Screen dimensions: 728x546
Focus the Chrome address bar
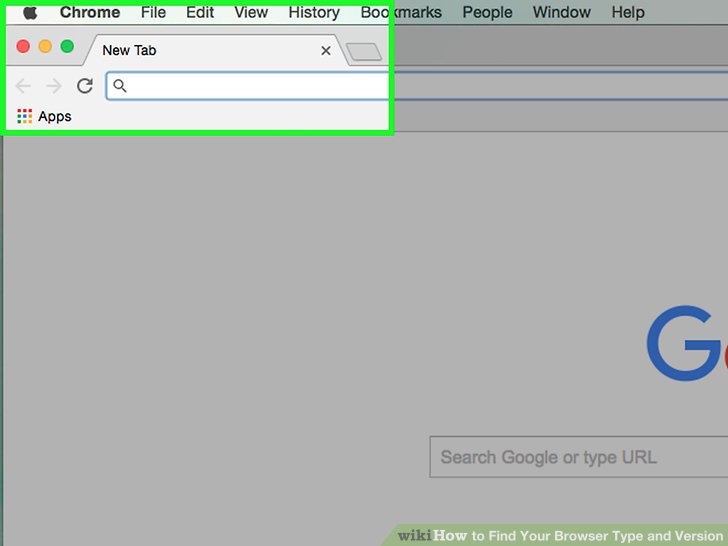pyautogui.click(x=417, y=86)
